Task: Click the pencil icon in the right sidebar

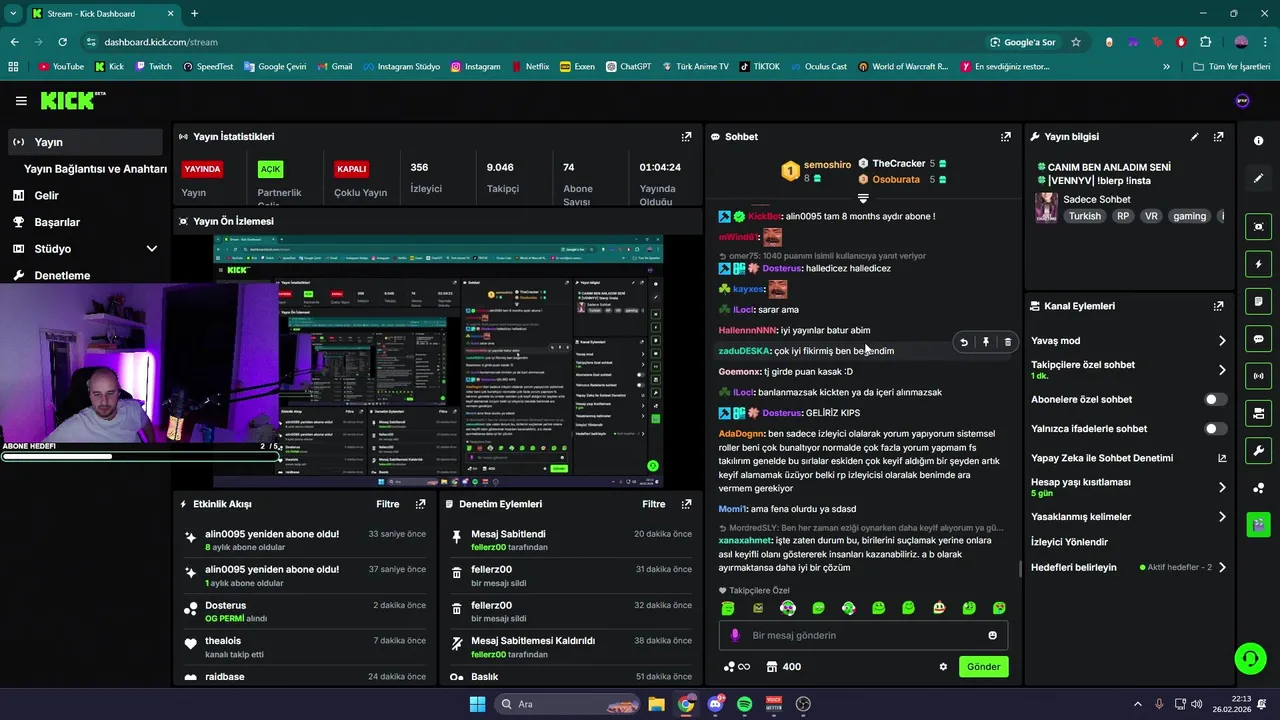Action: click(1258, 178)
